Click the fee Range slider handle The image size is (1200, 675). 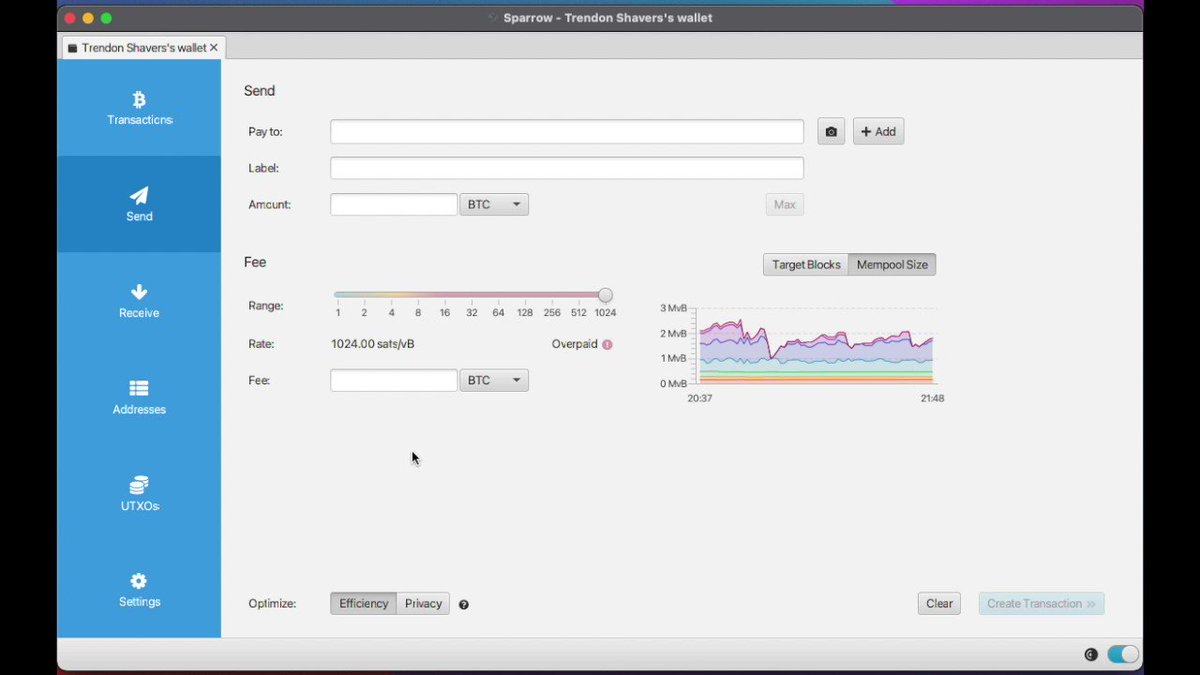click(605, 295)
